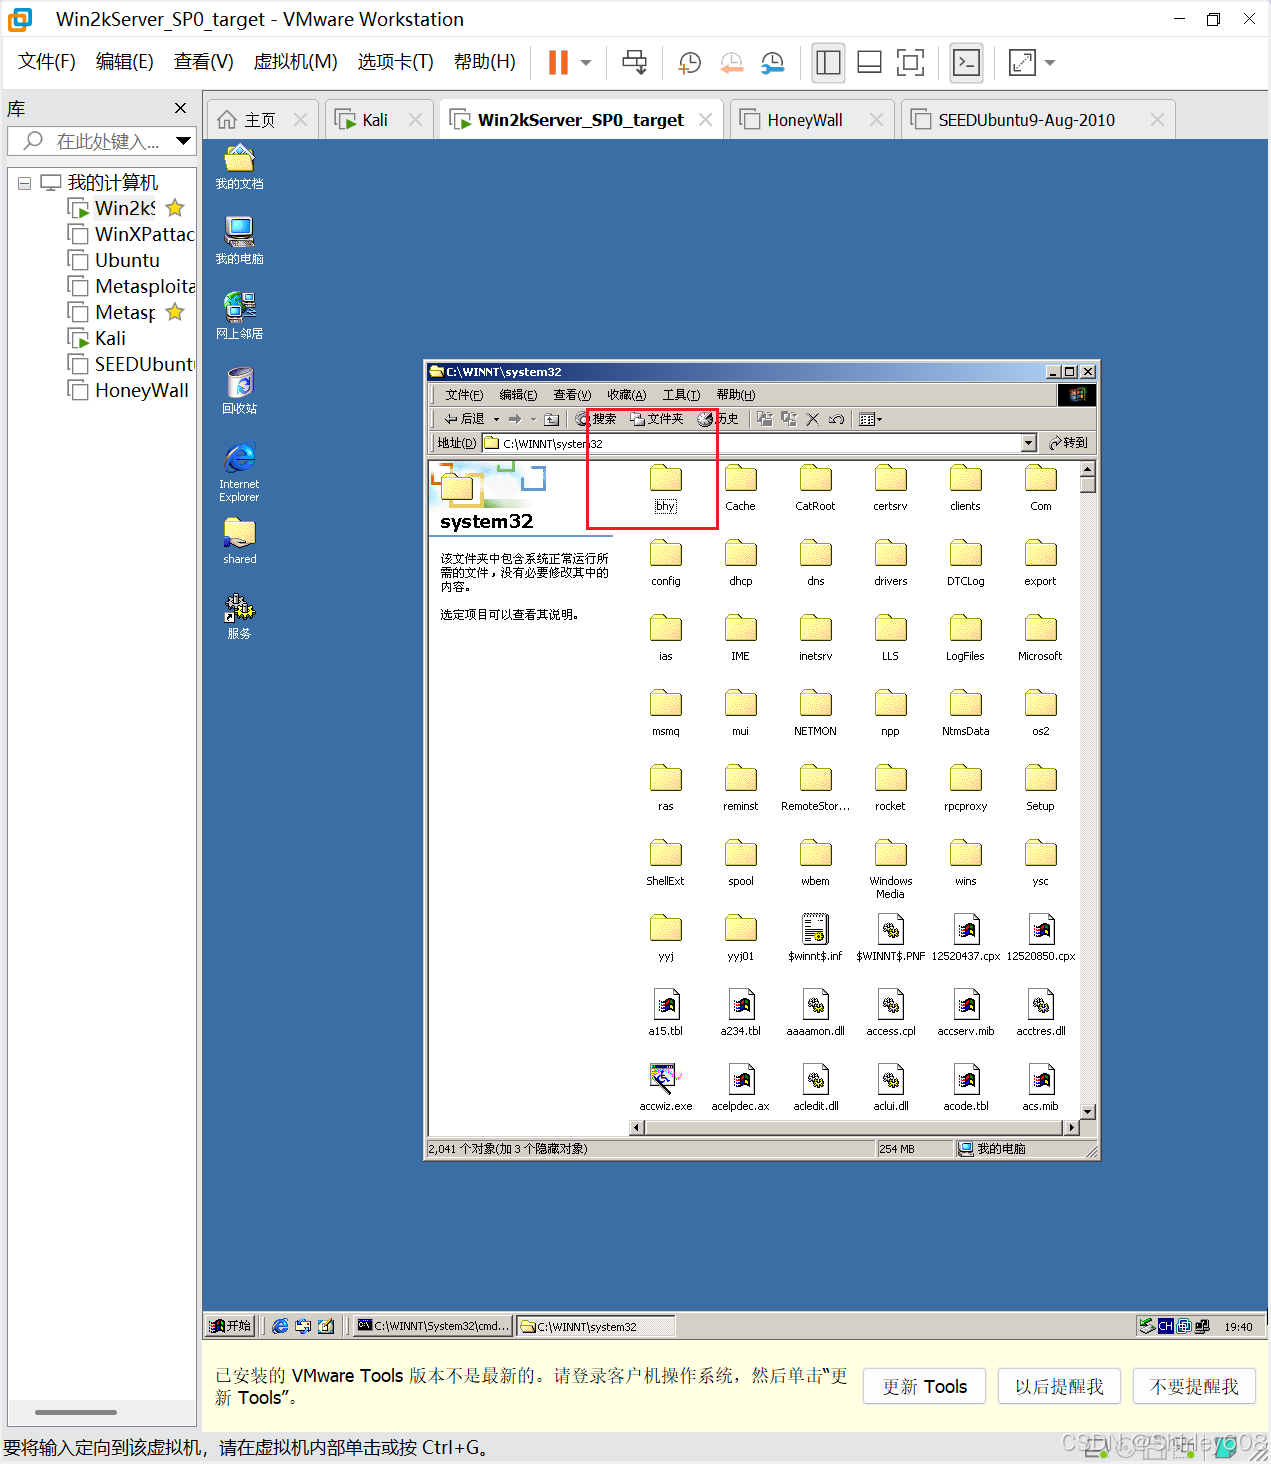
Task: Click the undo toolbar icon
Action: [x=837, y=419]
